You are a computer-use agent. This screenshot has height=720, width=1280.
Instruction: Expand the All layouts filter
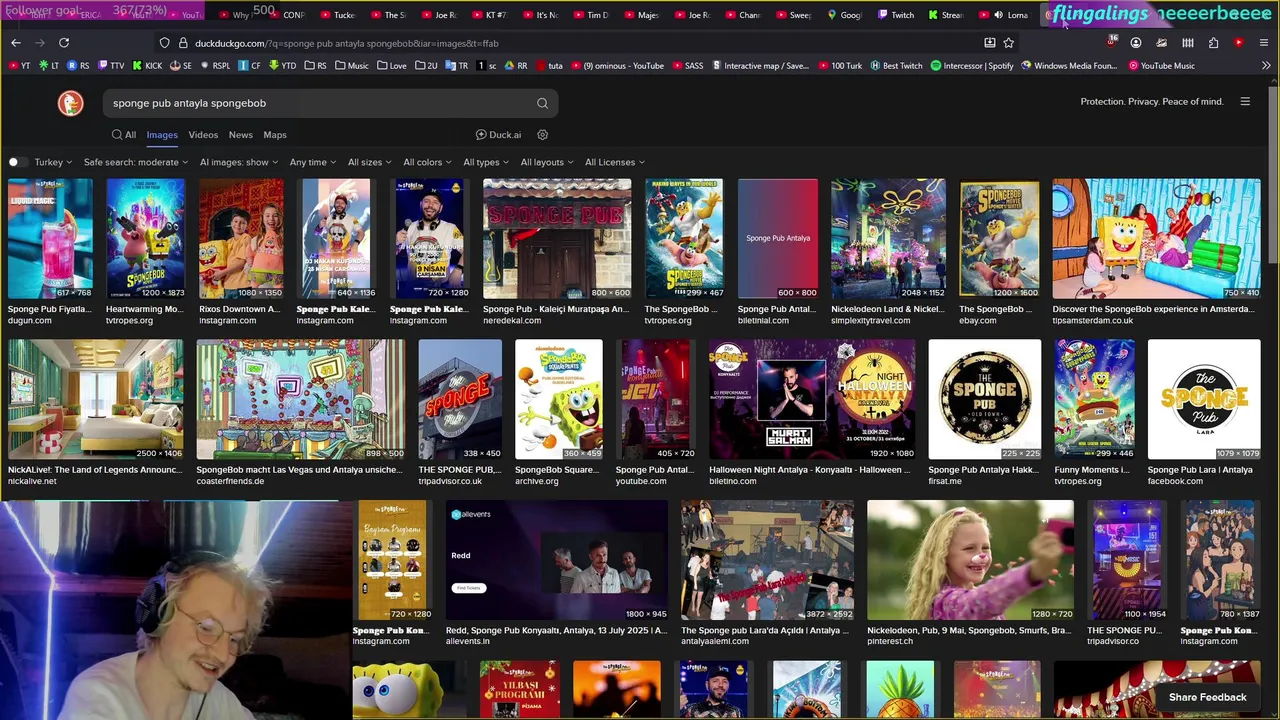pyautogui.click(x=547, y=162)
